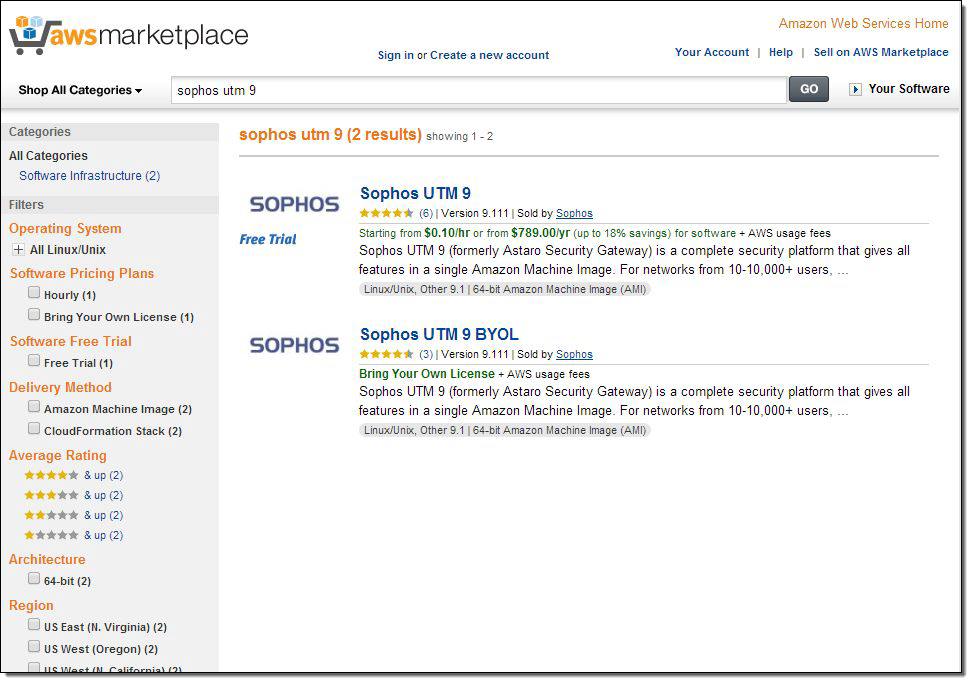
Task: Click the star rating for Sophos UTM 9
Action: pos(386,213)
